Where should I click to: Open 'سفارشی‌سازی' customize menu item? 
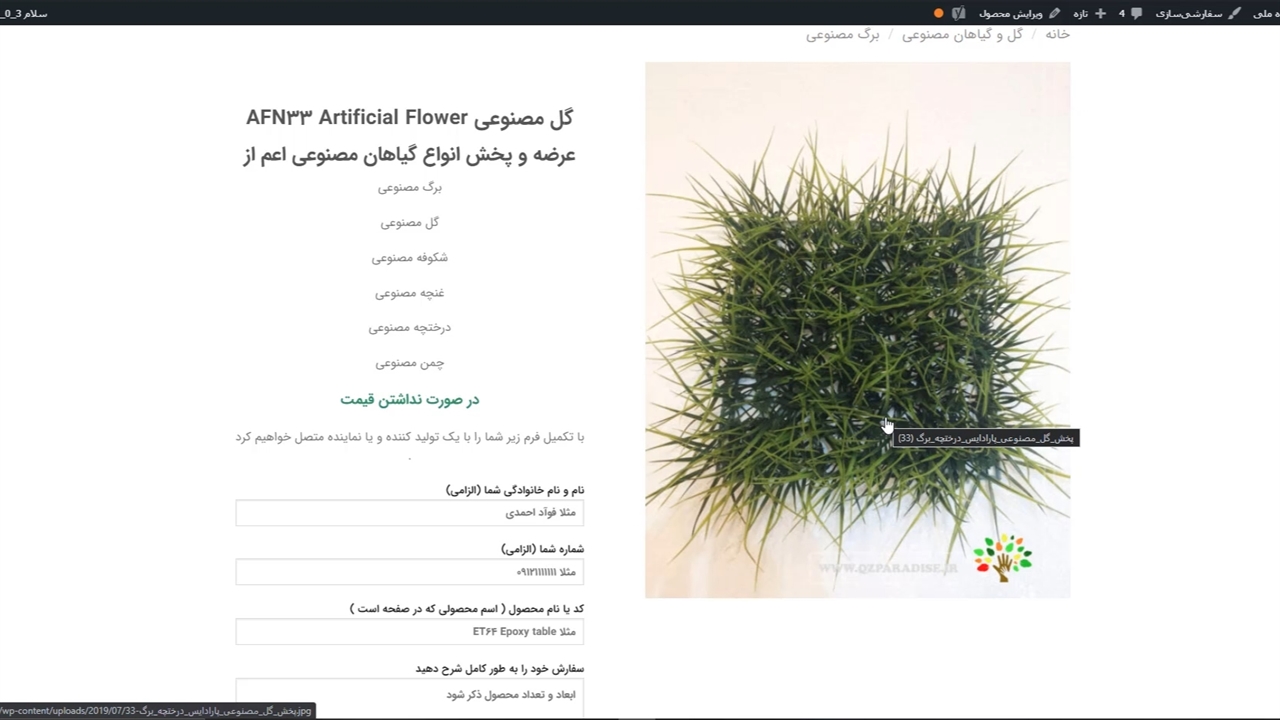(x=1189, y=13)
